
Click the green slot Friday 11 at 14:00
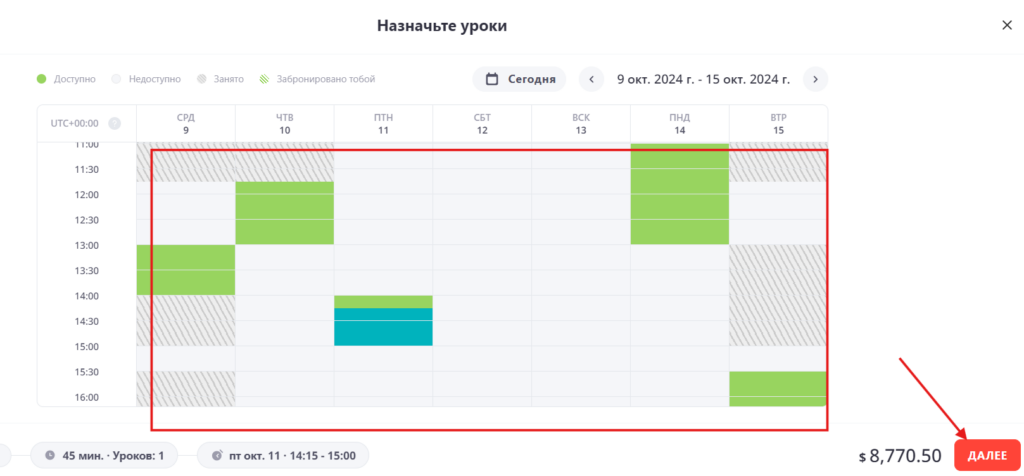[383, 301]
